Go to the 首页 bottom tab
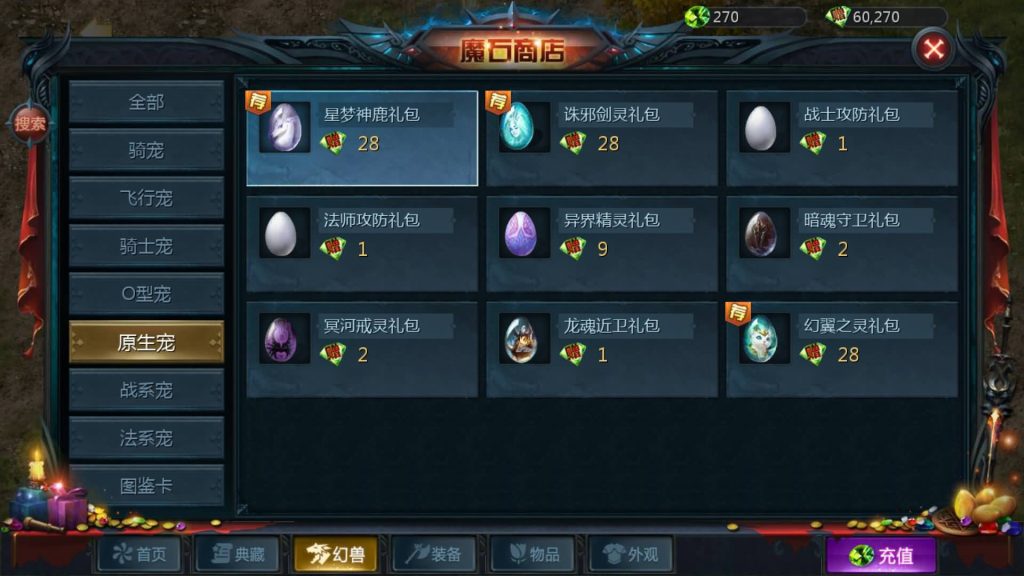This screenshot has height=576, width=1024. coord(139,554)
